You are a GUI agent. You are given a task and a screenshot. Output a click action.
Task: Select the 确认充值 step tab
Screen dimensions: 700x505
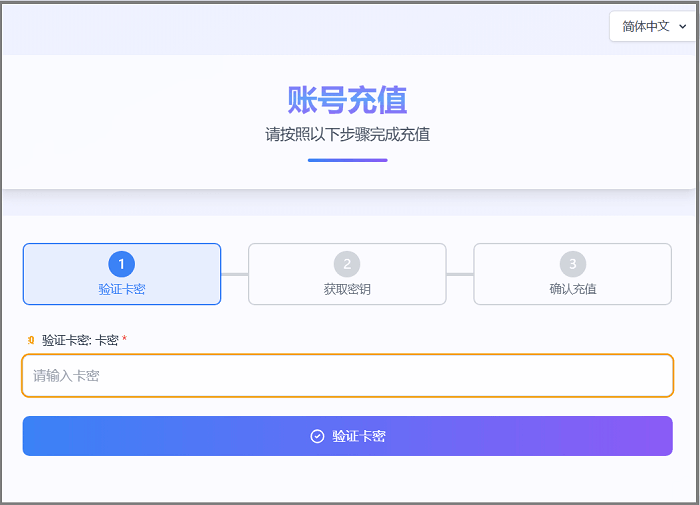tap(572, 274)
